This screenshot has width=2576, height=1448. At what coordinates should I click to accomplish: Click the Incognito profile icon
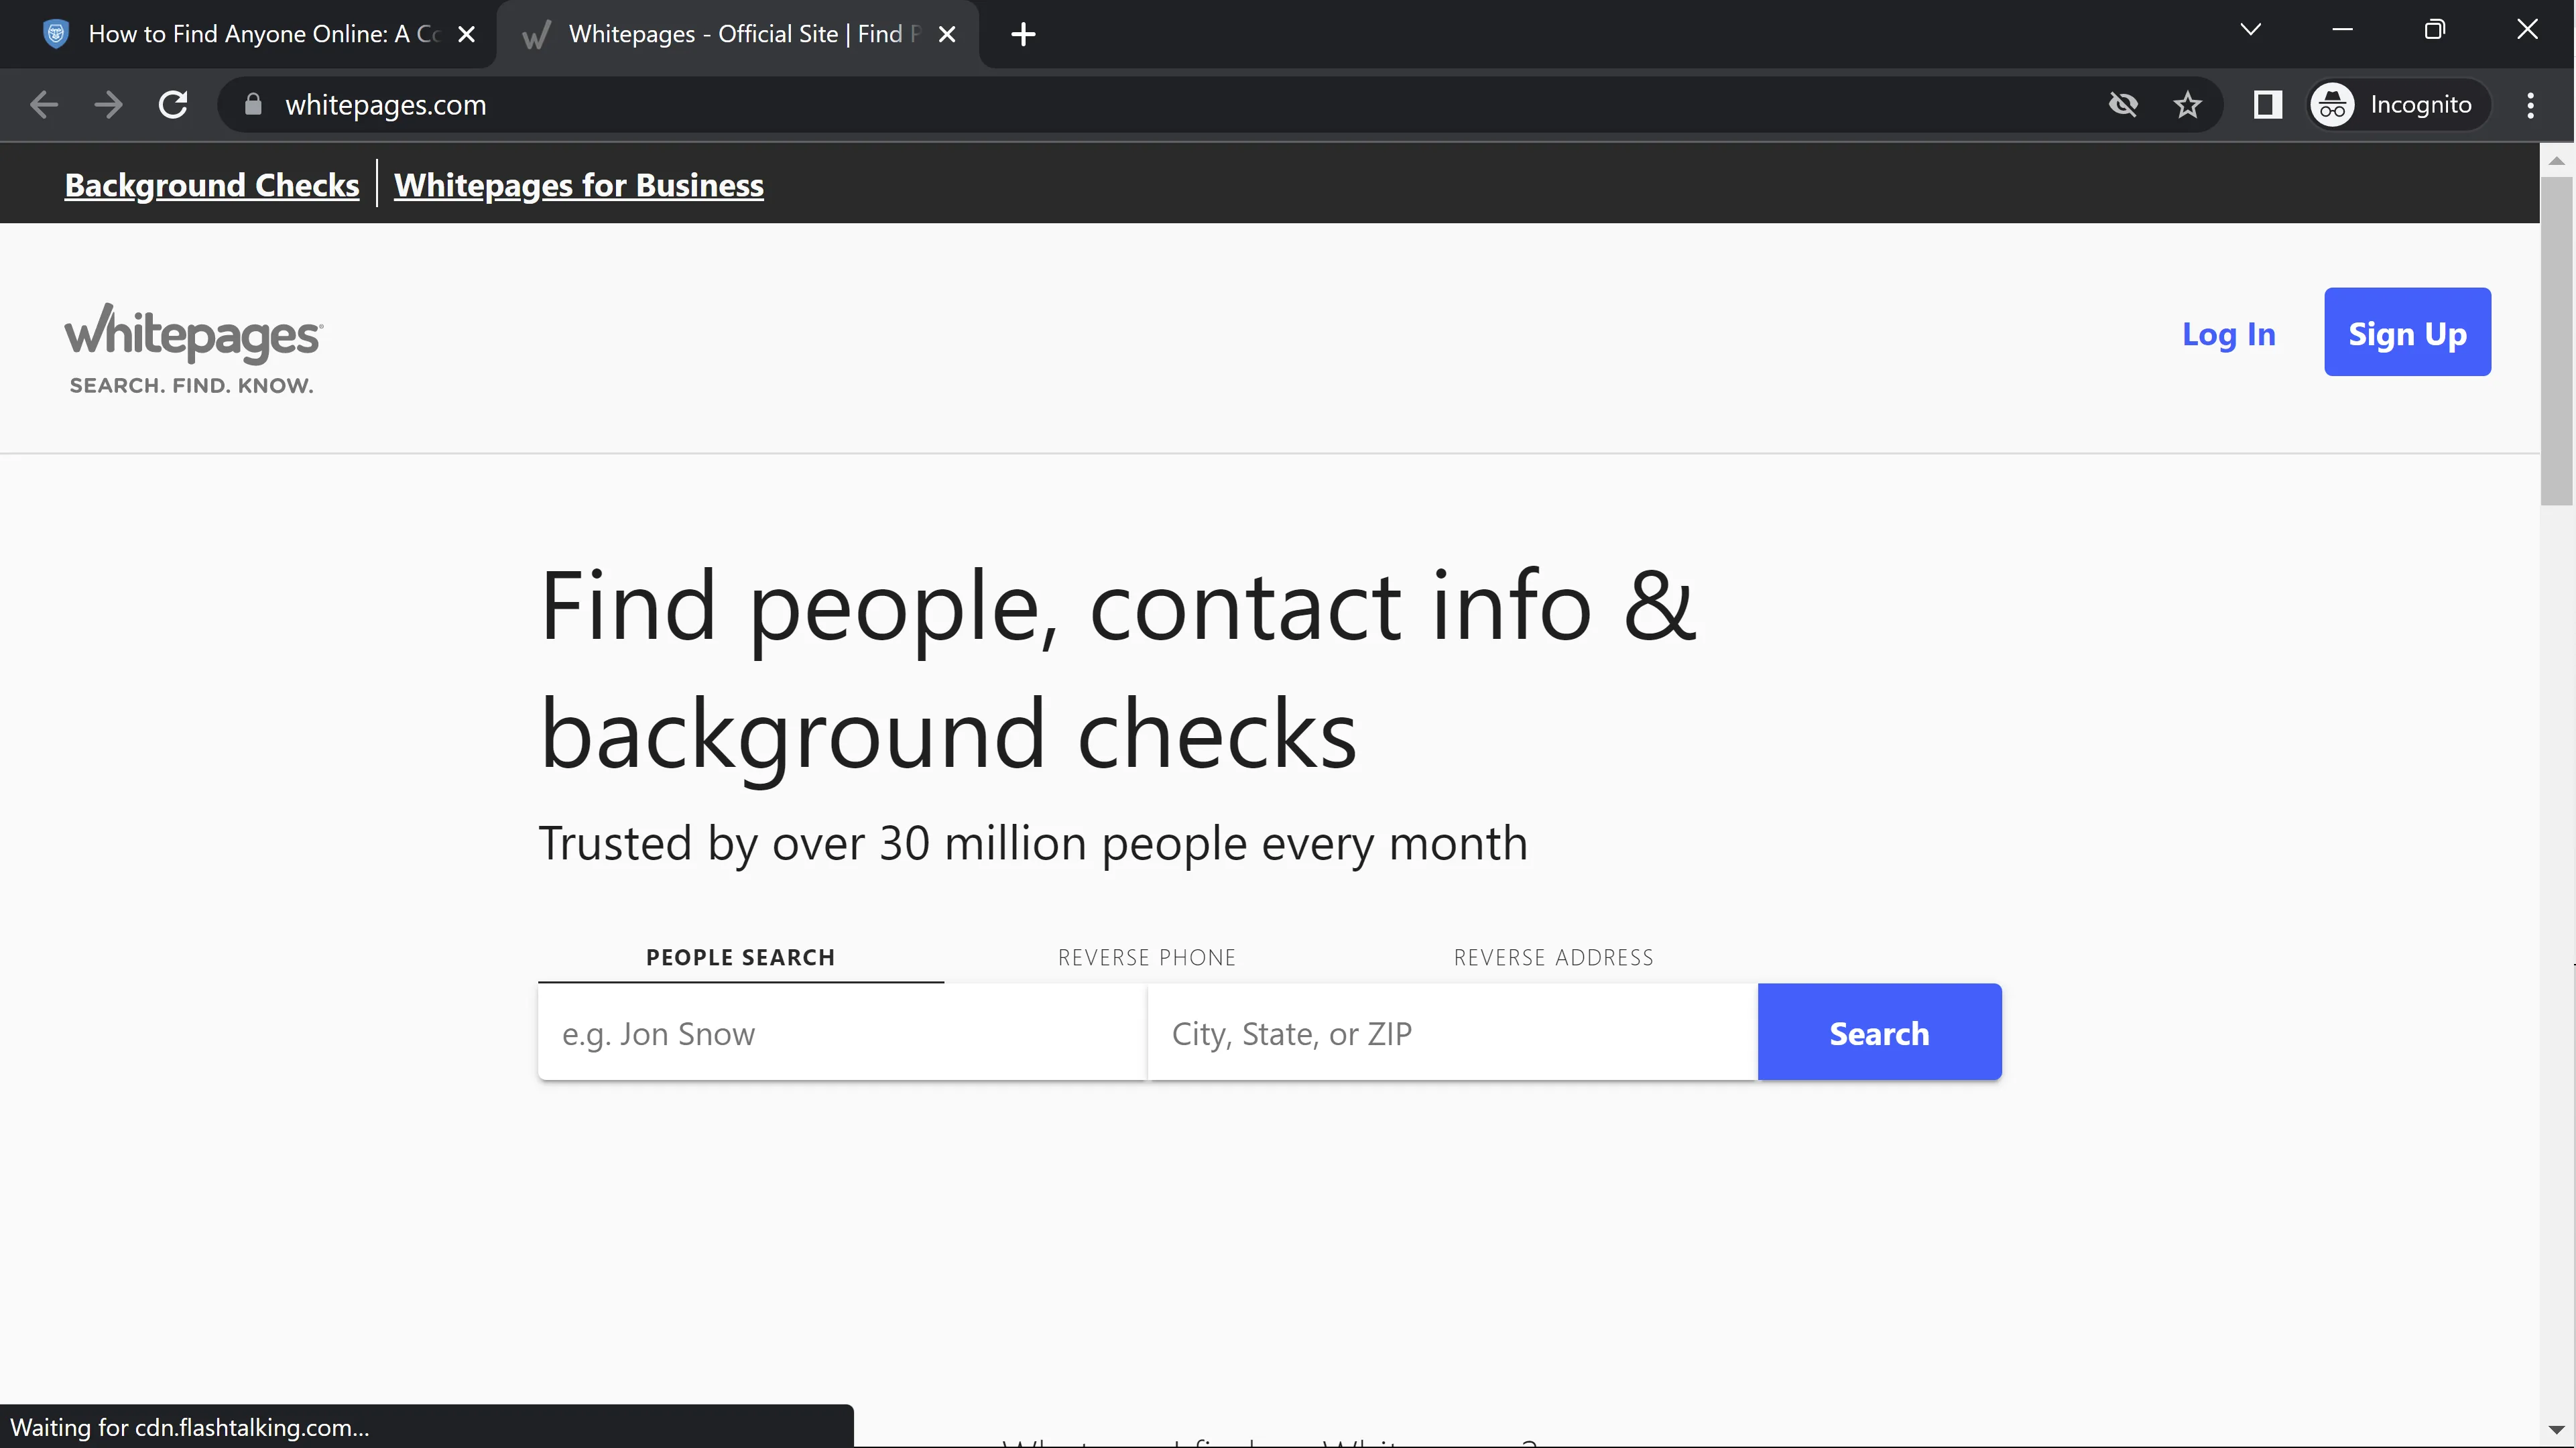(2333, 105)
